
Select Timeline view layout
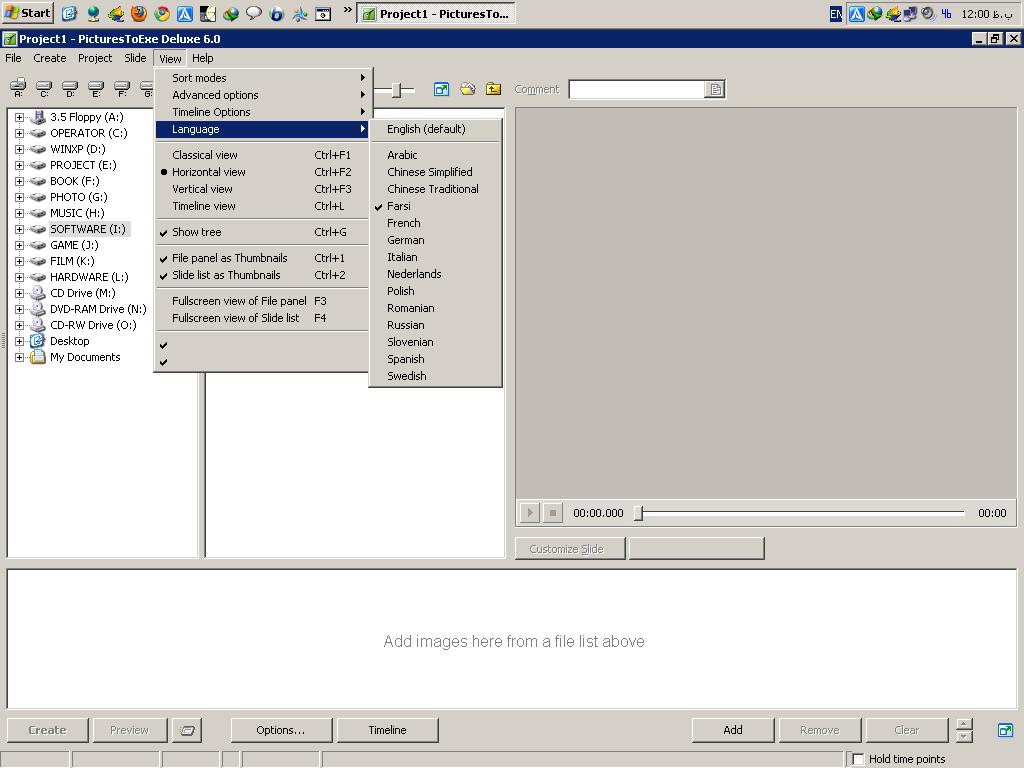261,206
